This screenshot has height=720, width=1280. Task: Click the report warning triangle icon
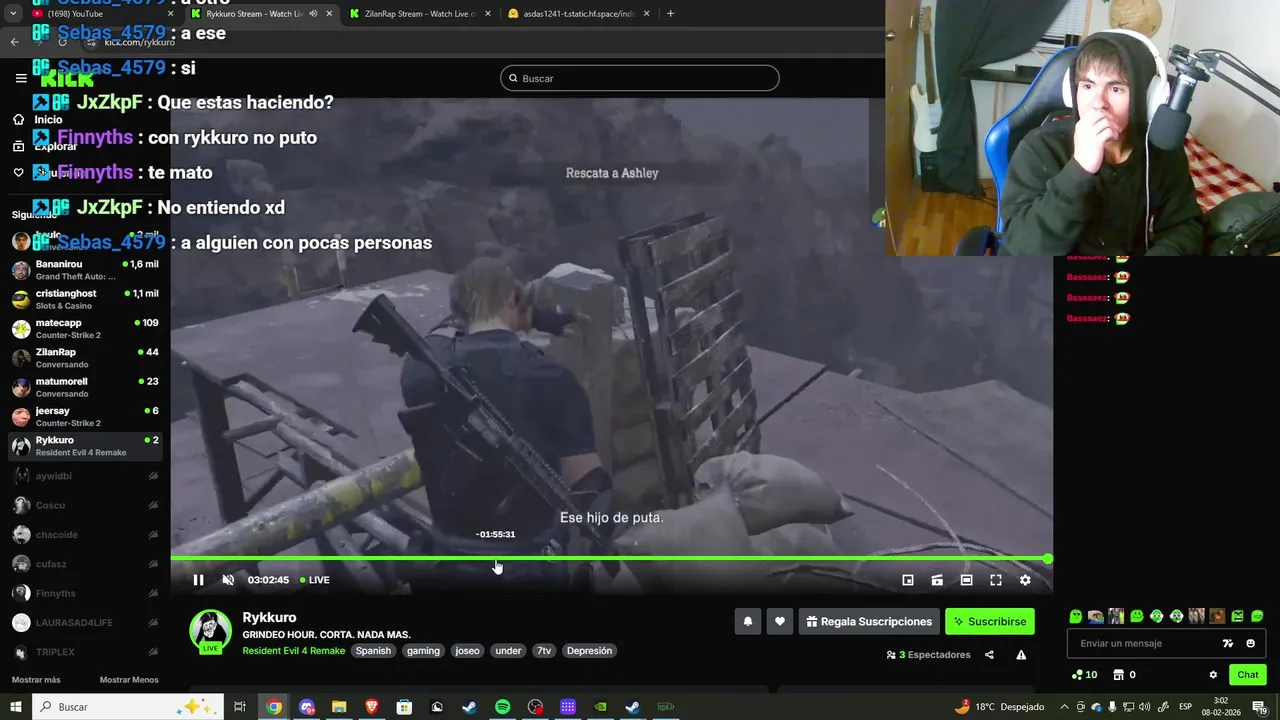[1021, 655]
